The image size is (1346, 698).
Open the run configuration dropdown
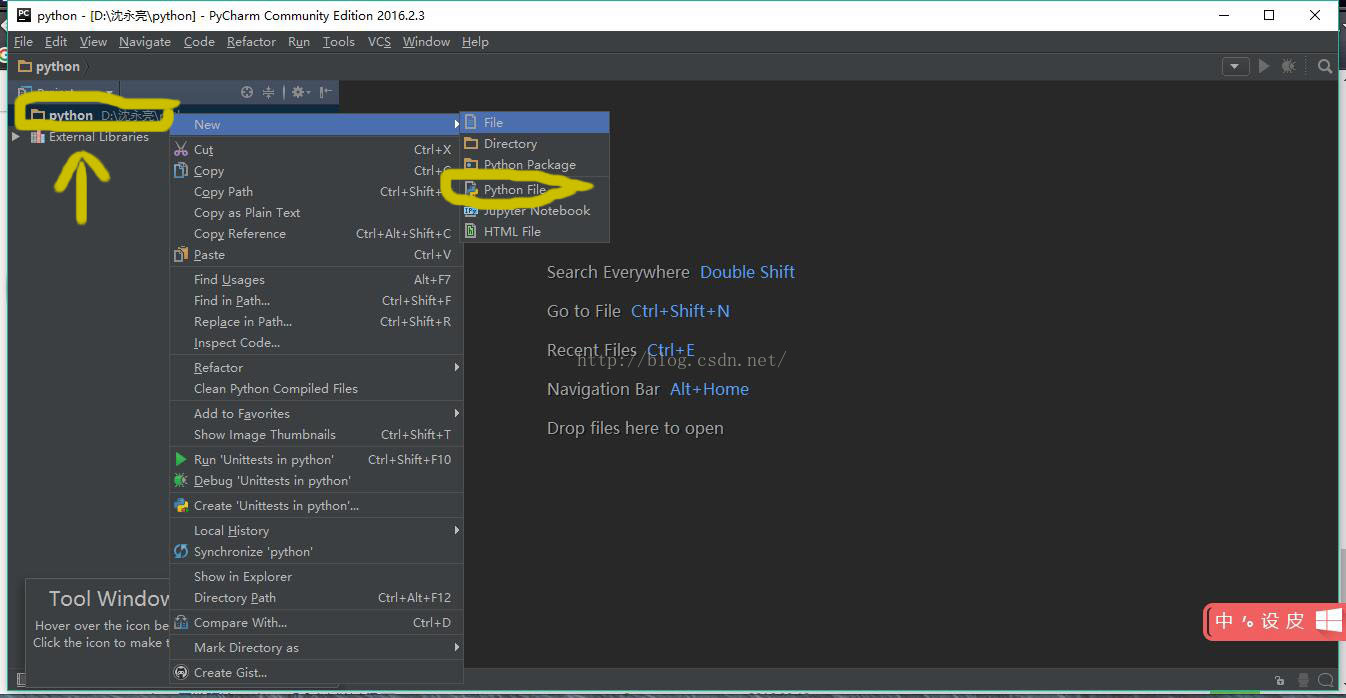pyautogui.click(x=1236, y=66)
